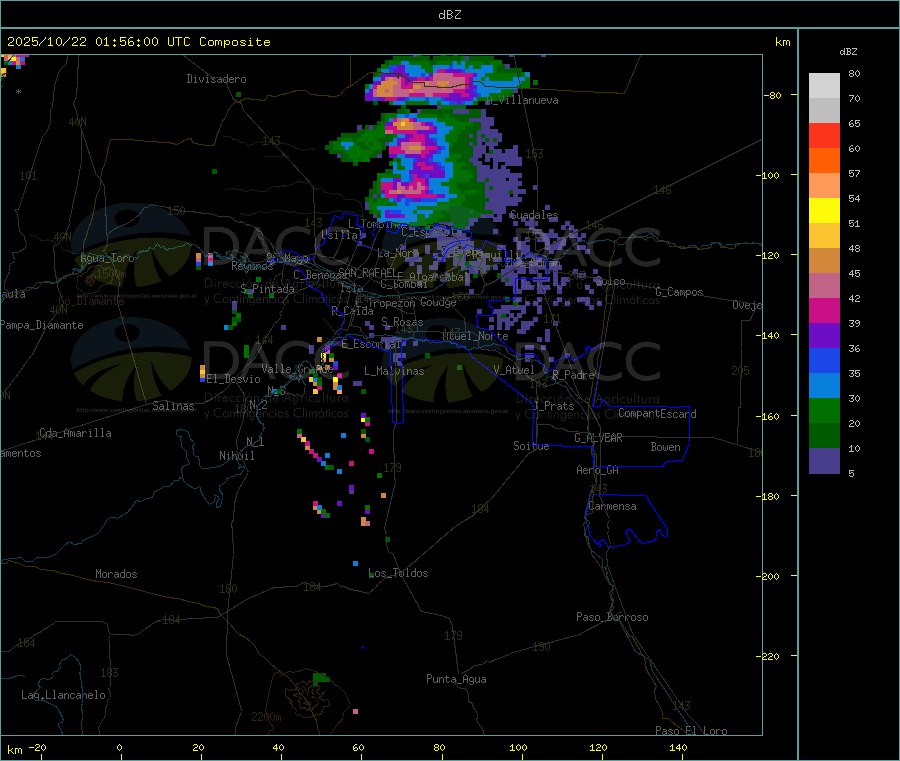The height and width of the screenshot is (761, 900).
Task: Click the 140 km x-axis tick label
Action: 678,747
